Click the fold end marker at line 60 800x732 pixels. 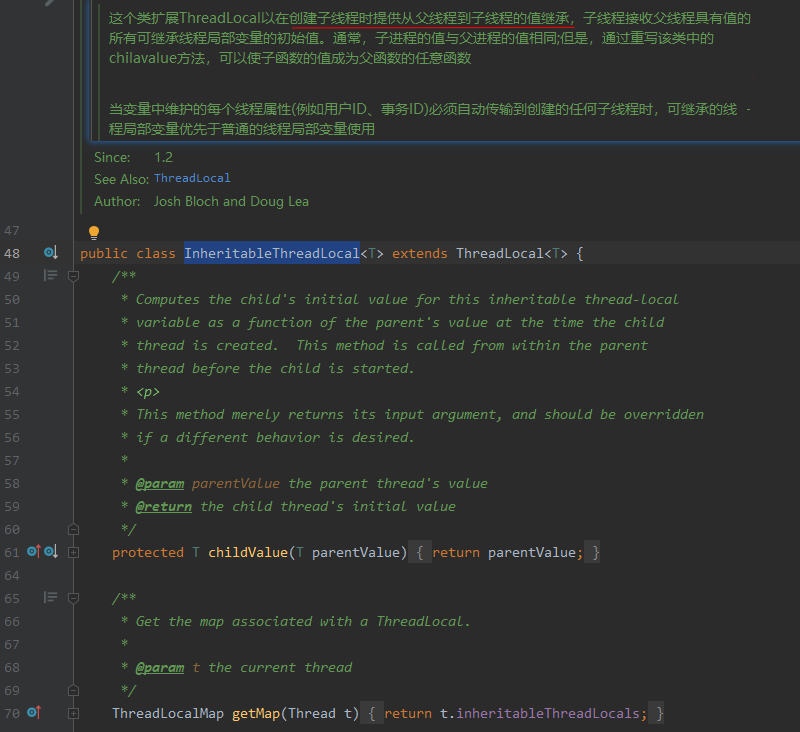click(73, 529)
